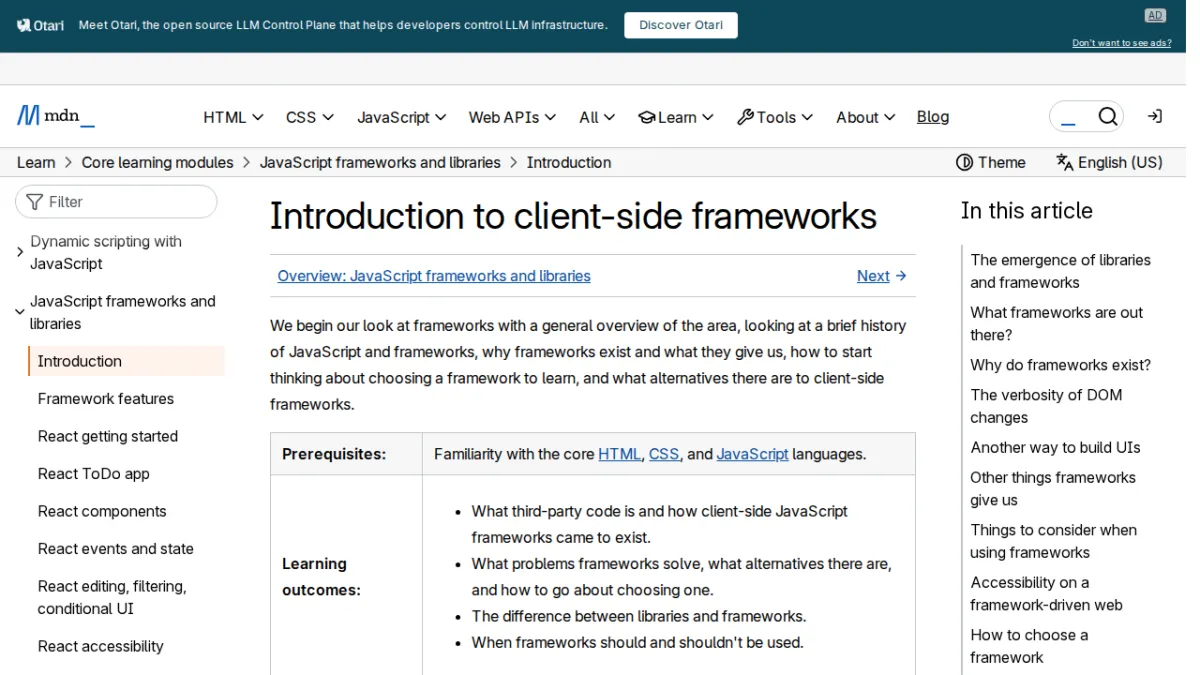The image size is (1200, 675).
Task: Click the HTML link in Prerequisites
Action: pyautogui.click(x=619, y=454)
